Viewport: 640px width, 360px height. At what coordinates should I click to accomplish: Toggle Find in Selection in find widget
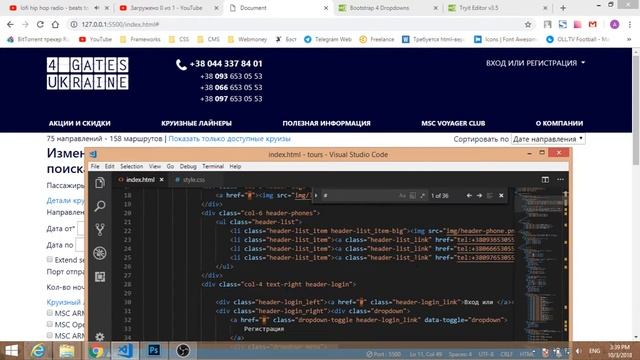(490, 196)
